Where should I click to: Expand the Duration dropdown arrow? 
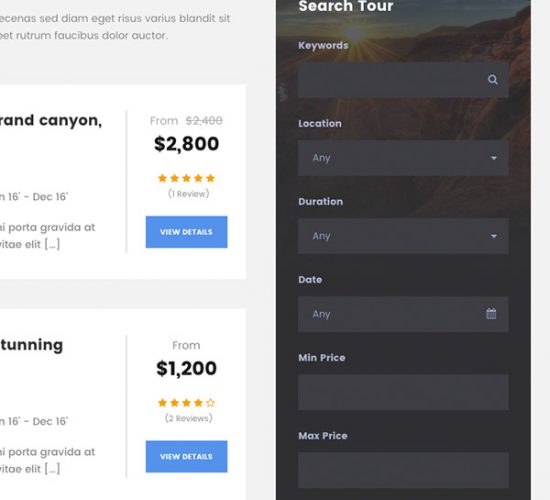tap(494, 236)
